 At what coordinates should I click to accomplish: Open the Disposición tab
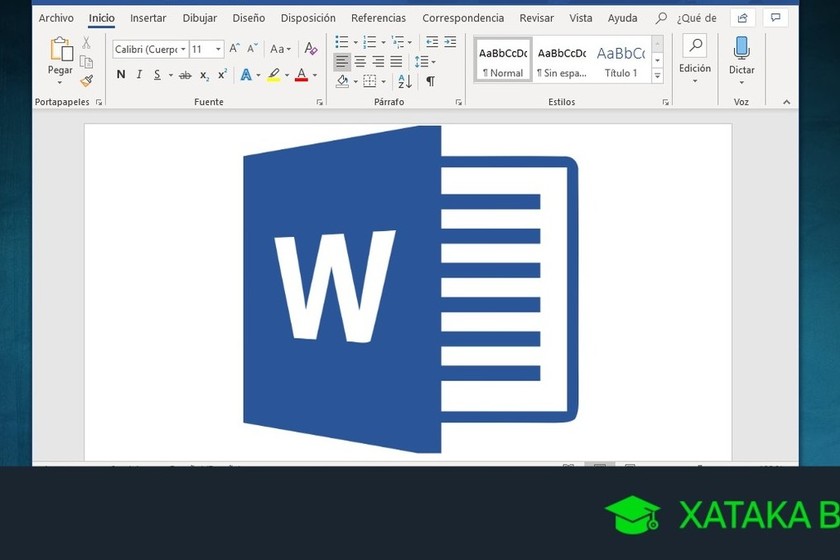click(x=308, y=18)
